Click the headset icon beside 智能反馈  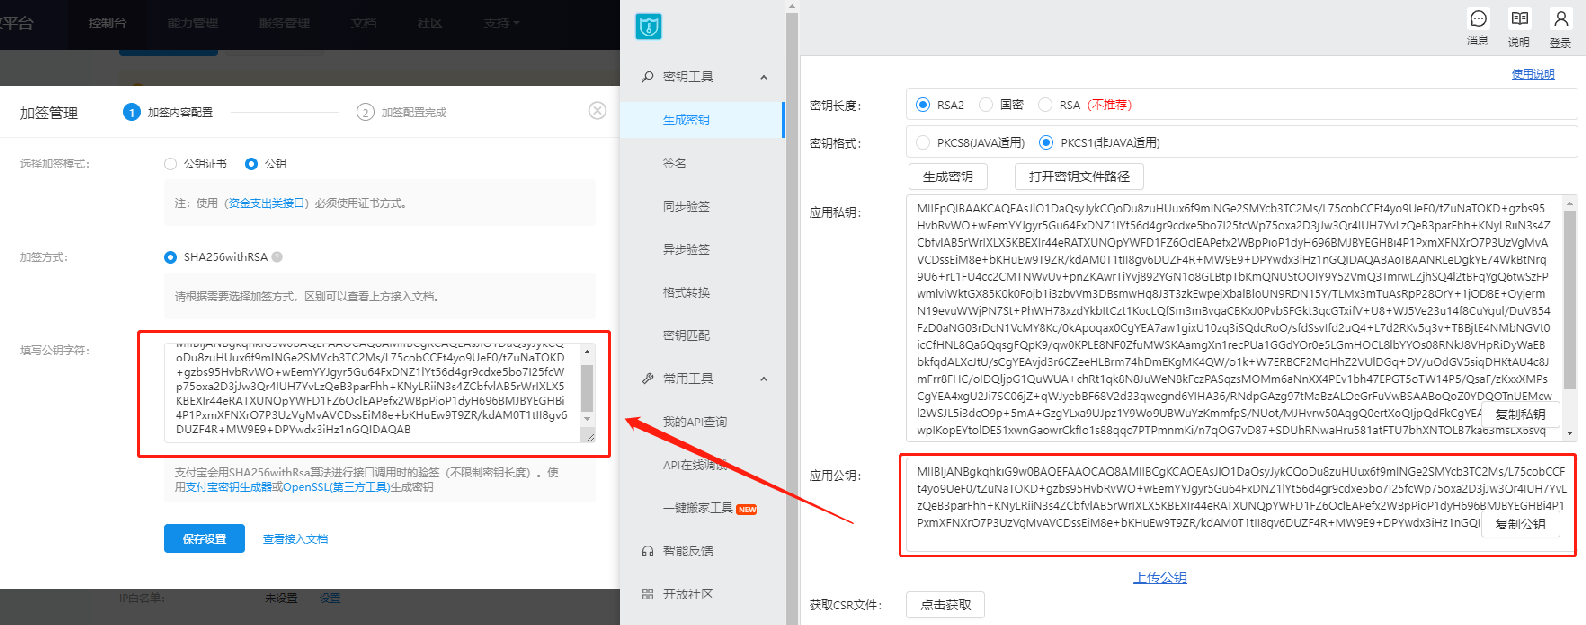click(647, 551)
